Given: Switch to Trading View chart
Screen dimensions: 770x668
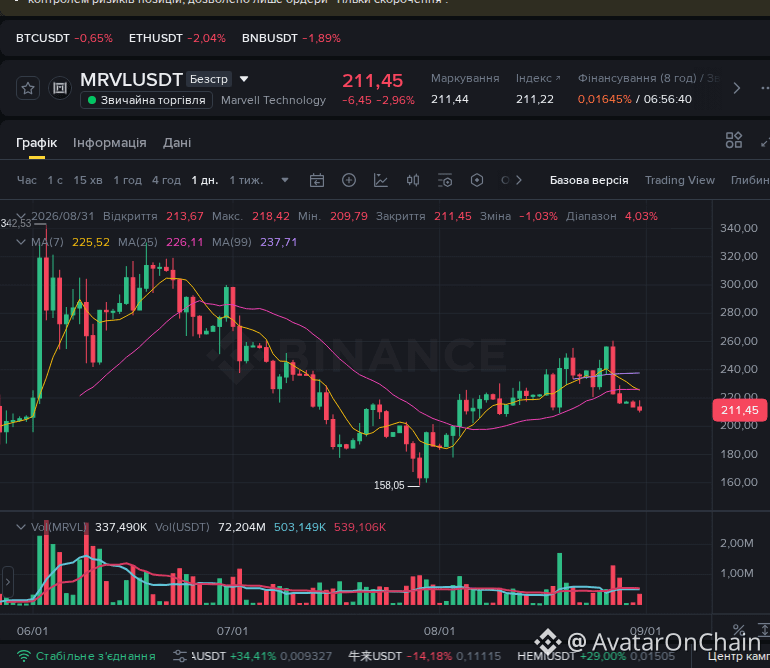Looking at the screenshot, I should [x=680, y=180].
